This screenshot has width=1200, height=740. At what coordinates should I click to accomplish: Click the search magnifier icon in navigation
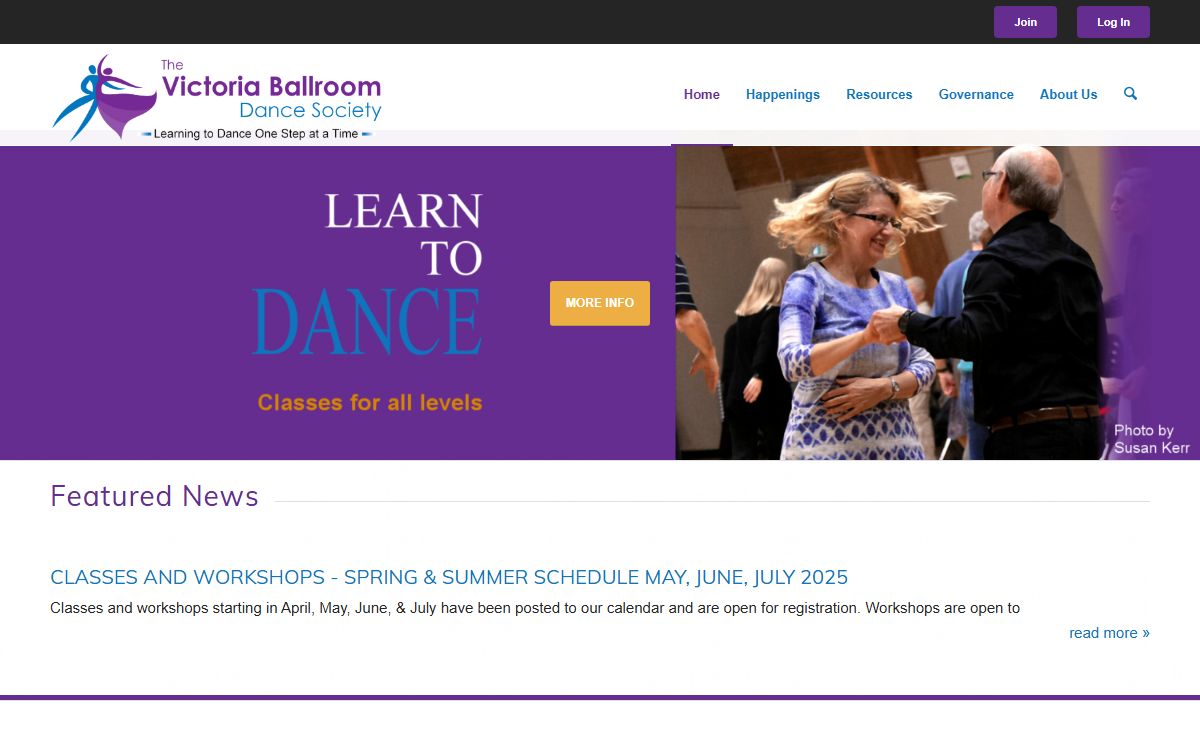(1130, 94)
